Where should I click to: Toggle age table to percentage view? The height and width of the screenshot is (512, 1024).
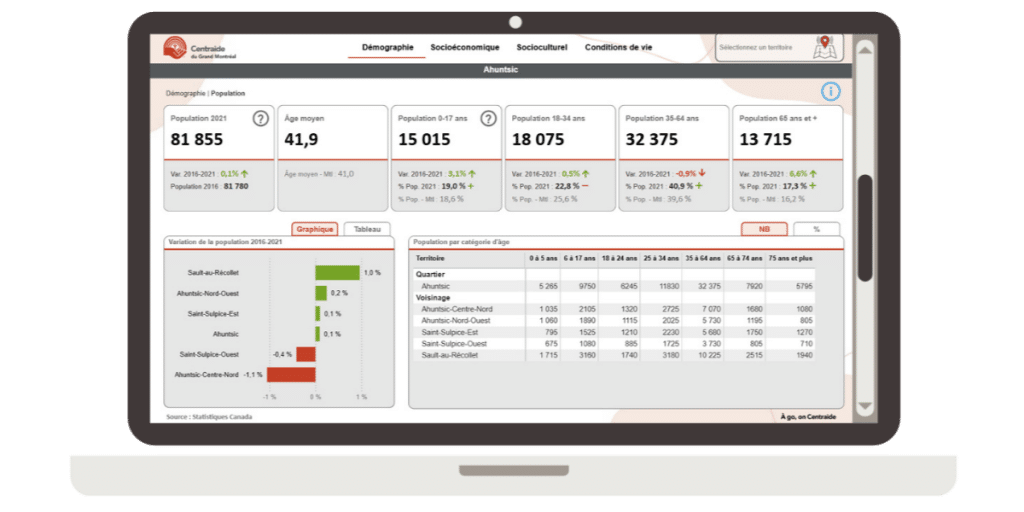tap(816, 229)
